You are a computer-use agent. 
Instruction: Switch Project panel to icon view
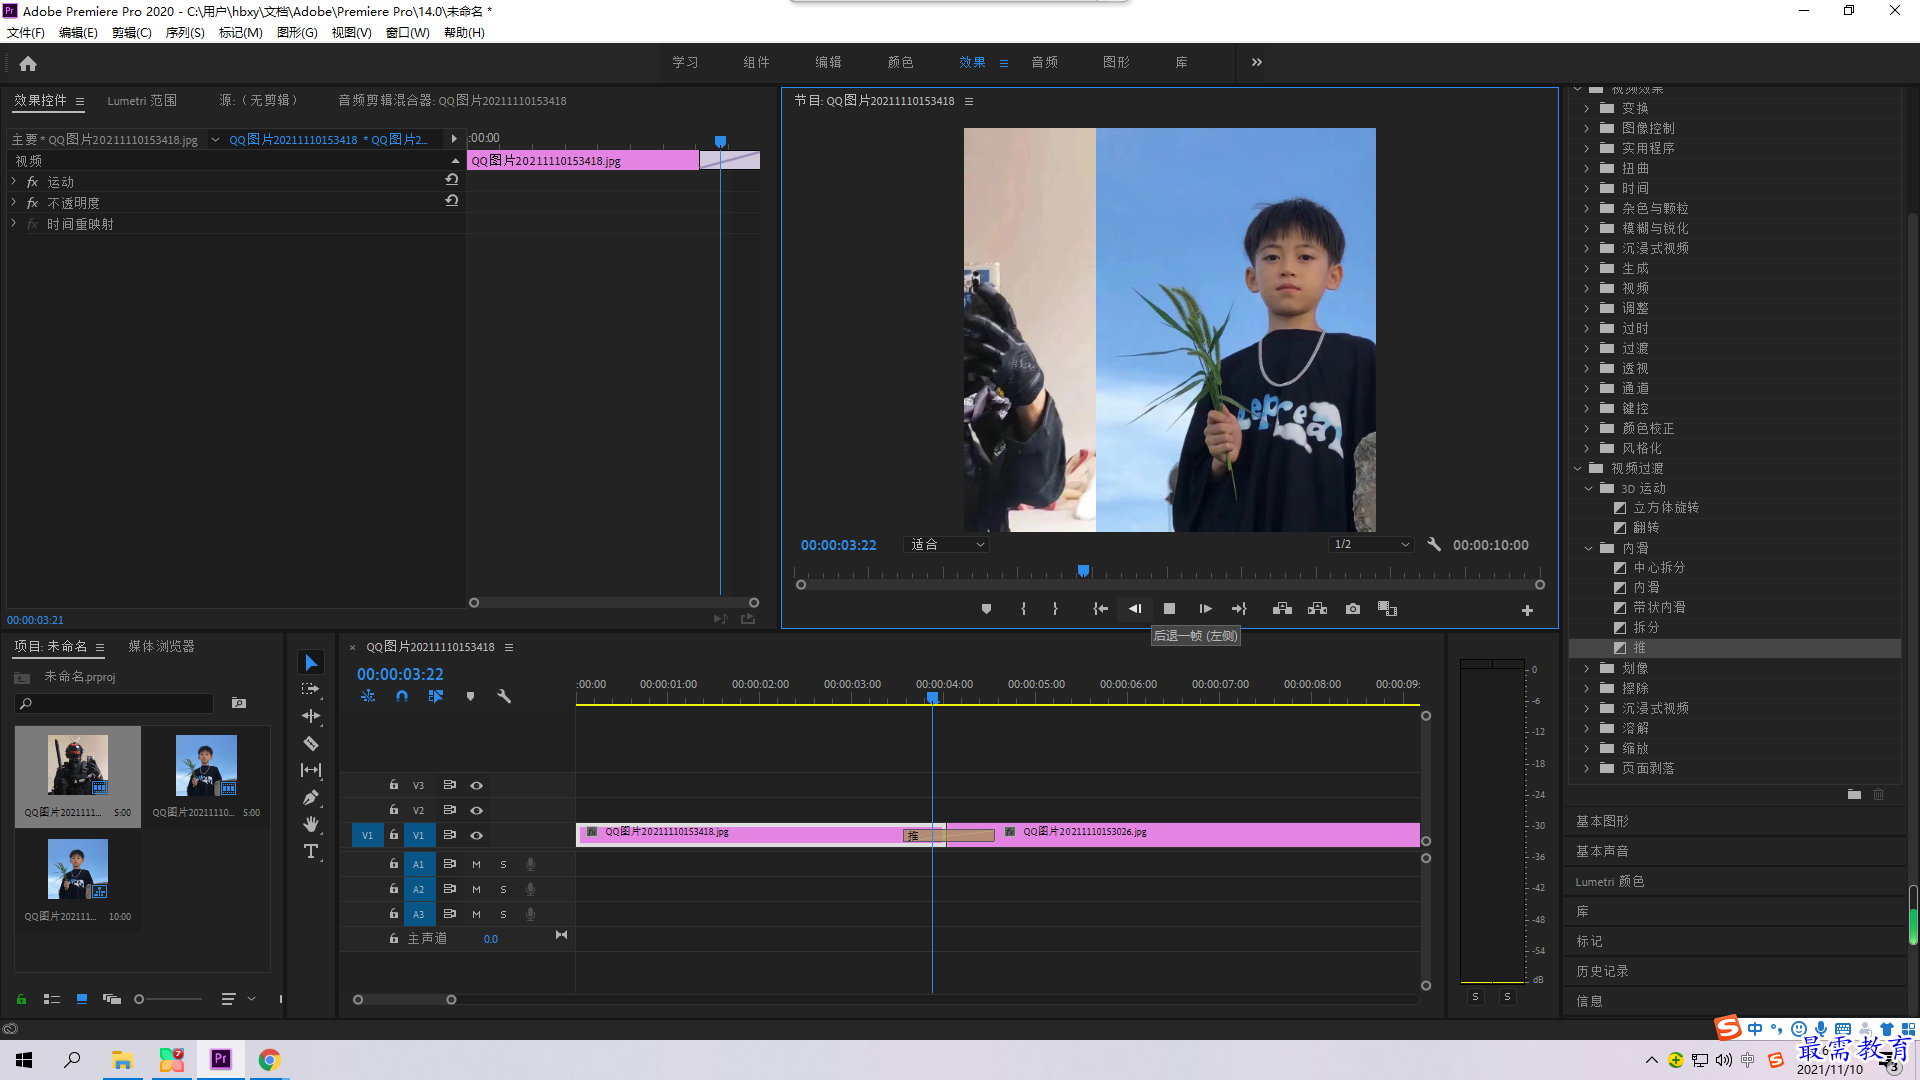[82, 999]
